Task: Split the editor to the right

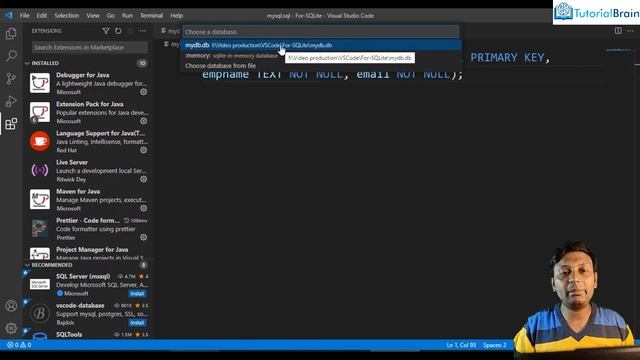Action: tap(618, 31)
